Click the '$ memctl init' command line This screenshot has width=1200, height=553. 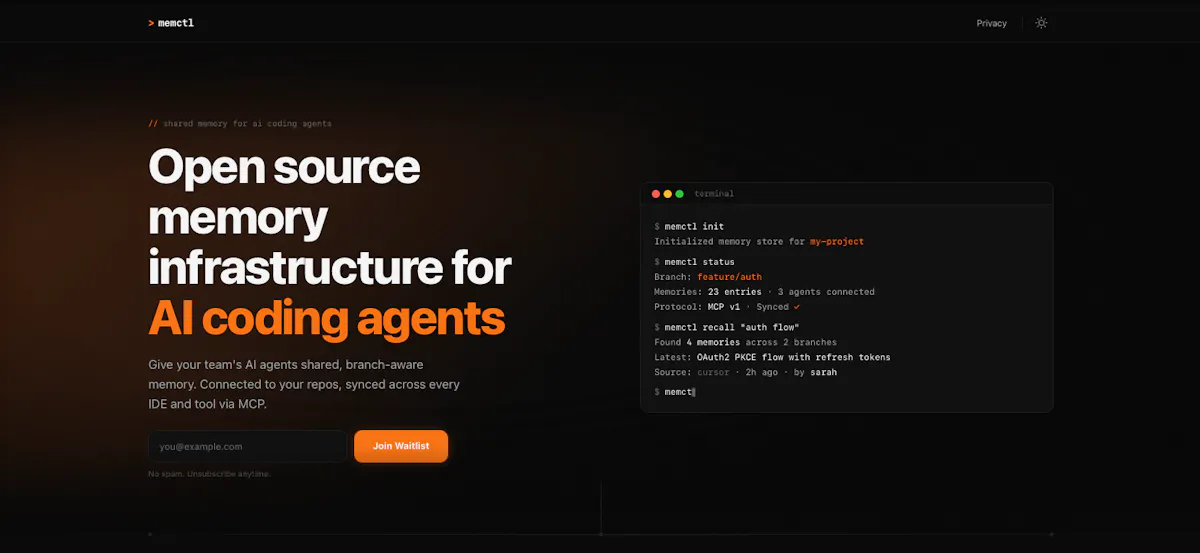coord(689,227)
